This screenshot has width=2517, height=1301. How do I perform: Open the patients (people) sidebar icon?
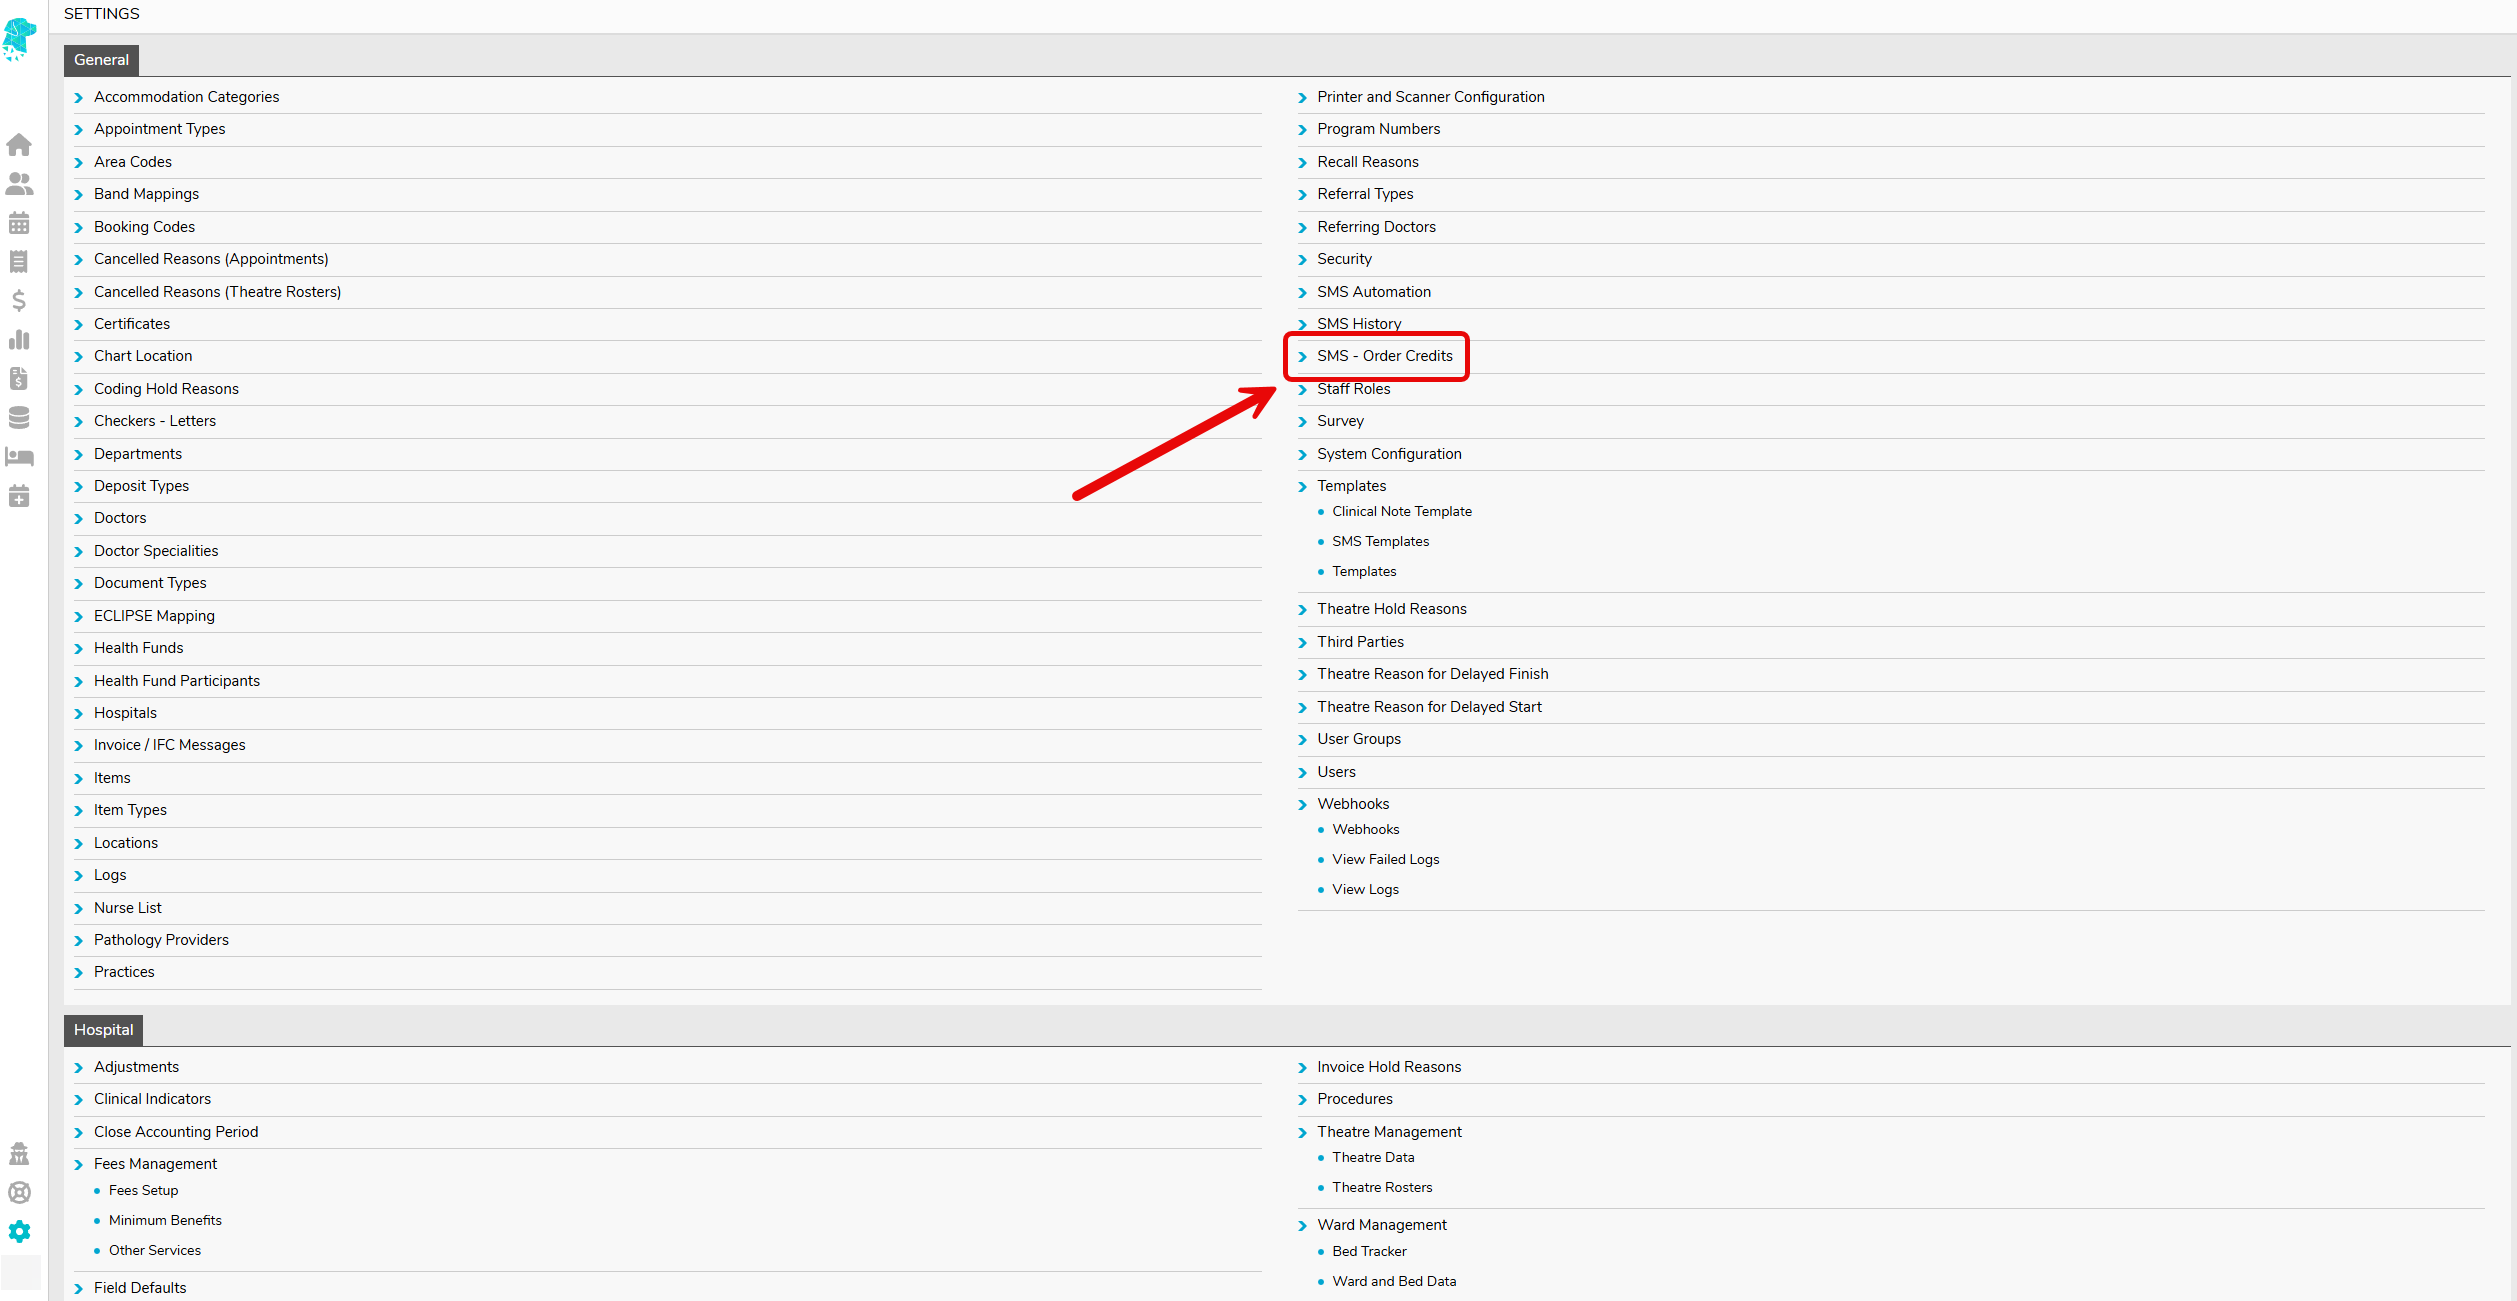(19, 184)
